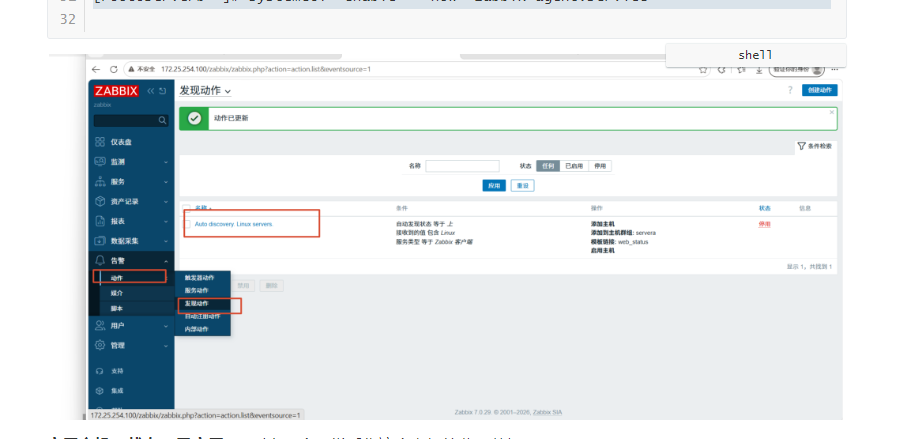This screenshot has height=439, width=912.
Task: Sort by the '名称' column header
Action: tap(203, 208)
